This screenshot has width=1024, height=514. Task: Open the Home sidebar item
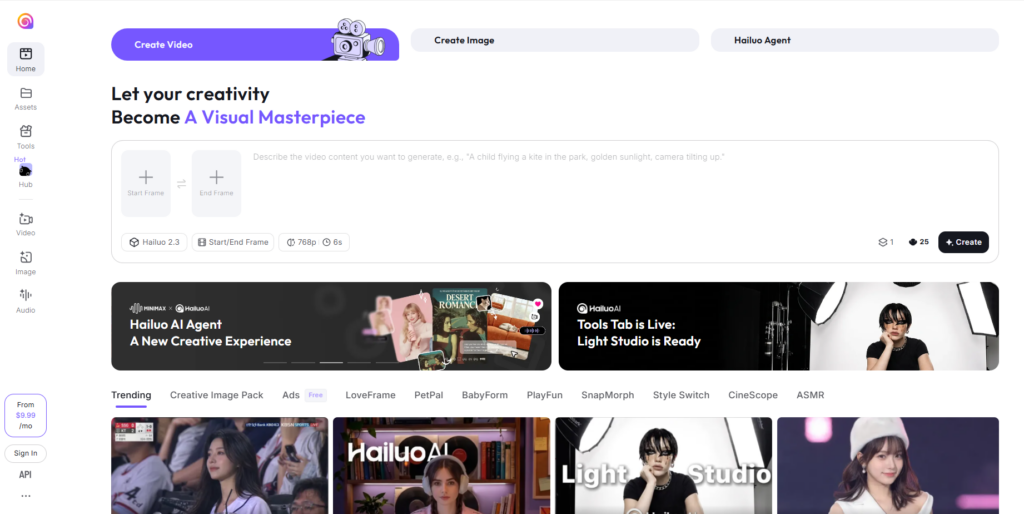coord(25,59)
